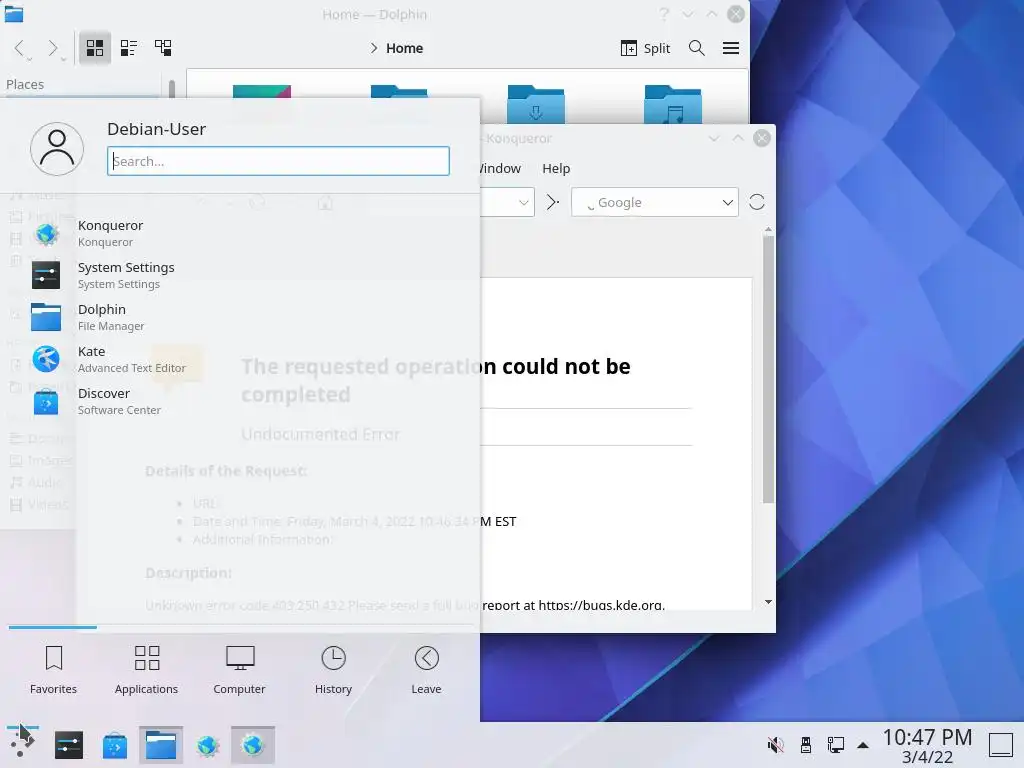Reload the page in Konqueror
1024x768 pixels.
[757, 202]
